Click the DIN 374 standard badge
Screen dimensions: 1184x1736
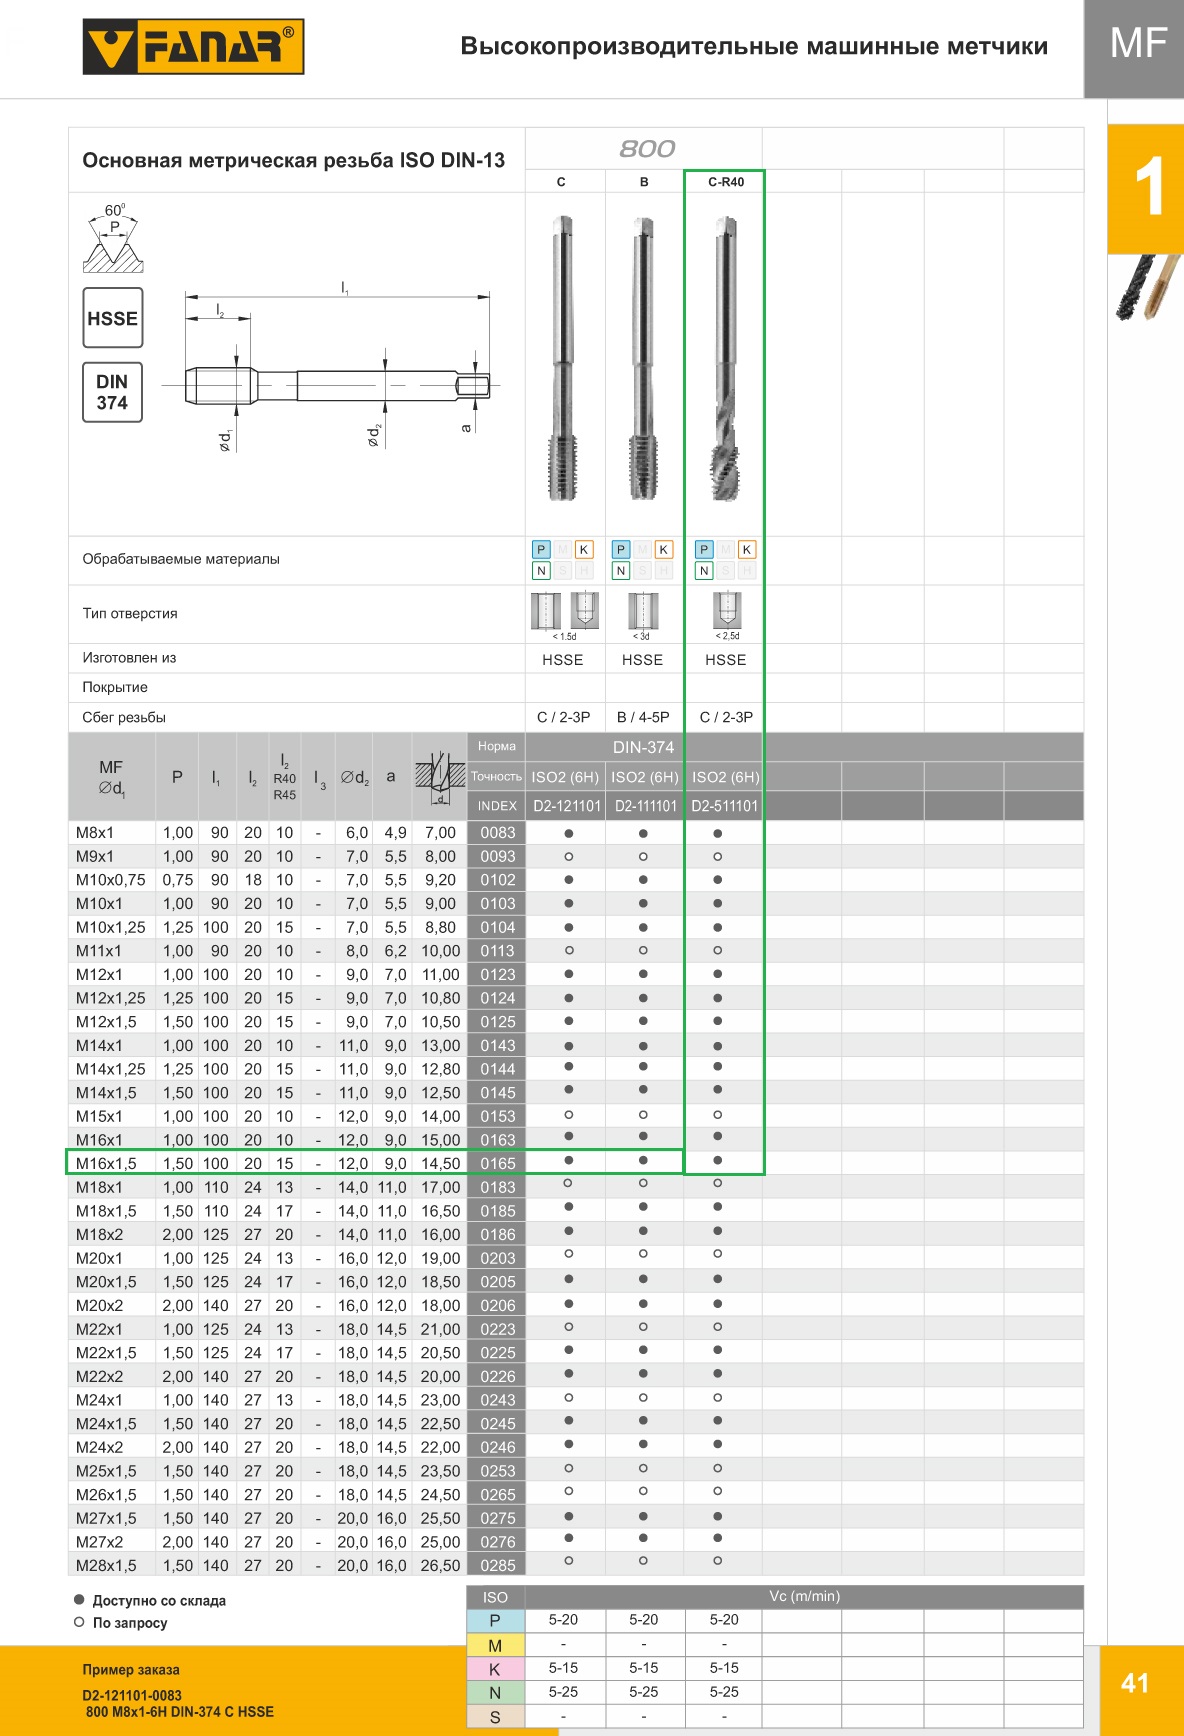click(112, 392)
